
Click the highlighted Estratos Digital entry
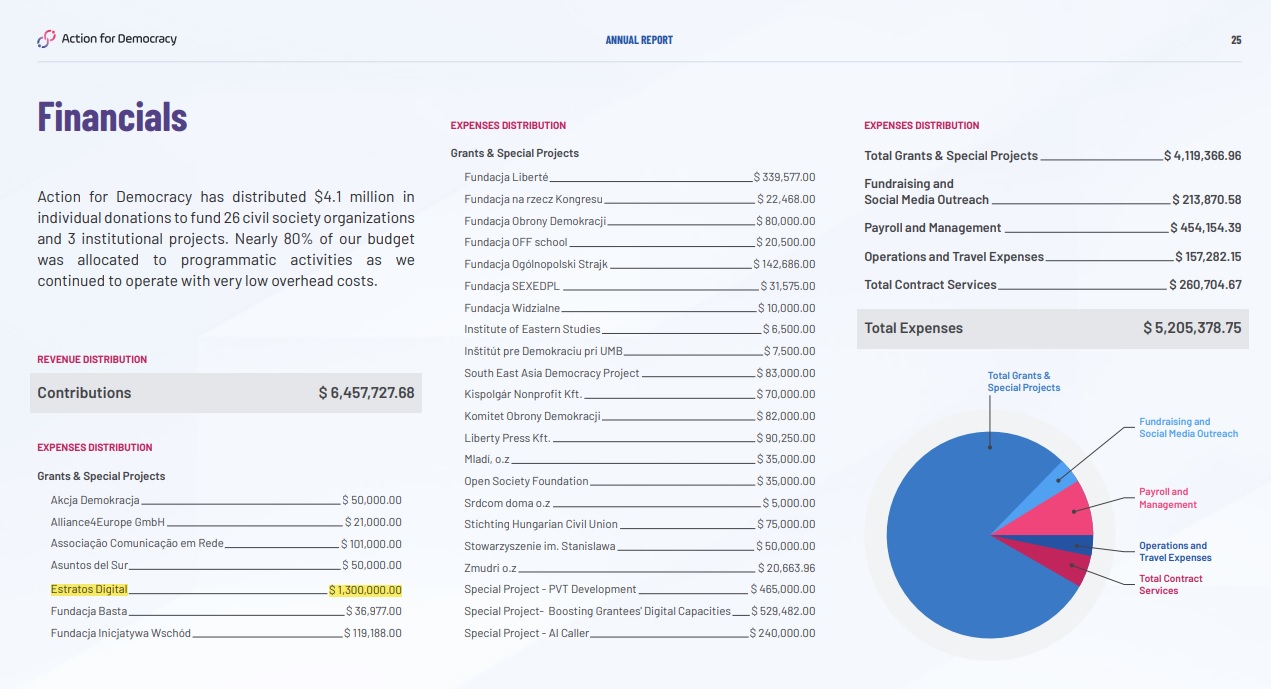(x=90, y=590)
